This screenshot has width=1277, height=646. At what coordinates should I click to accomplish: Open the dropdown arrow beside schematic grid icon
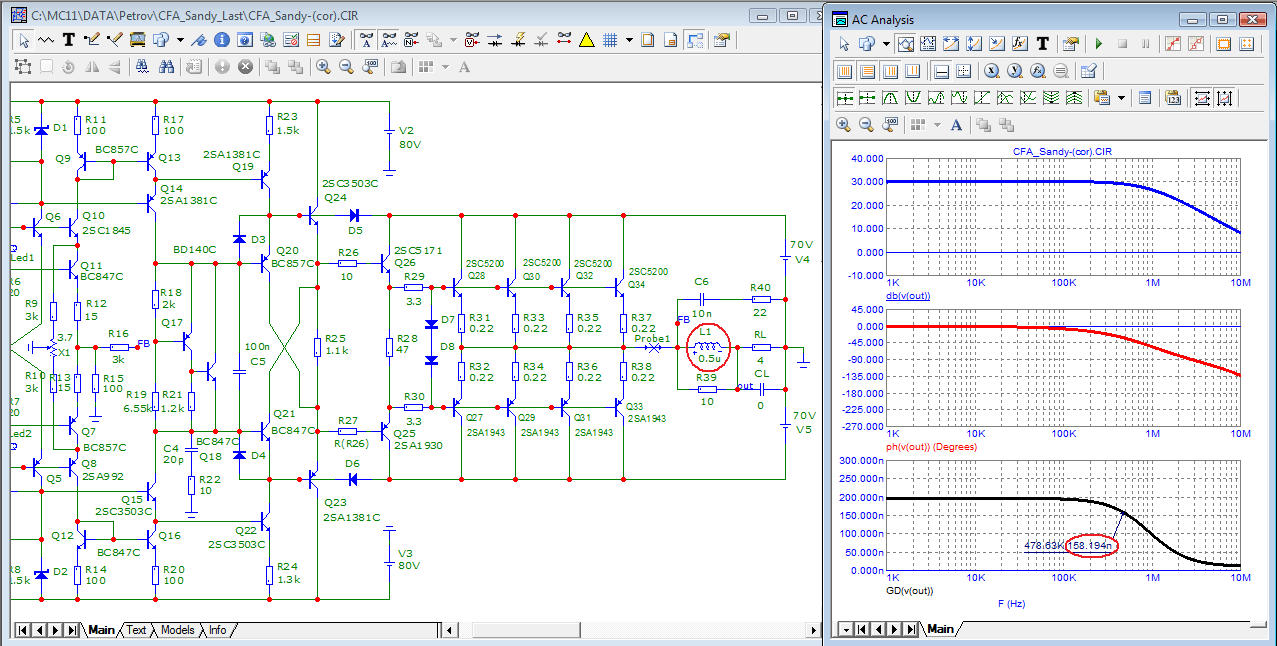(x=629, y=40)
